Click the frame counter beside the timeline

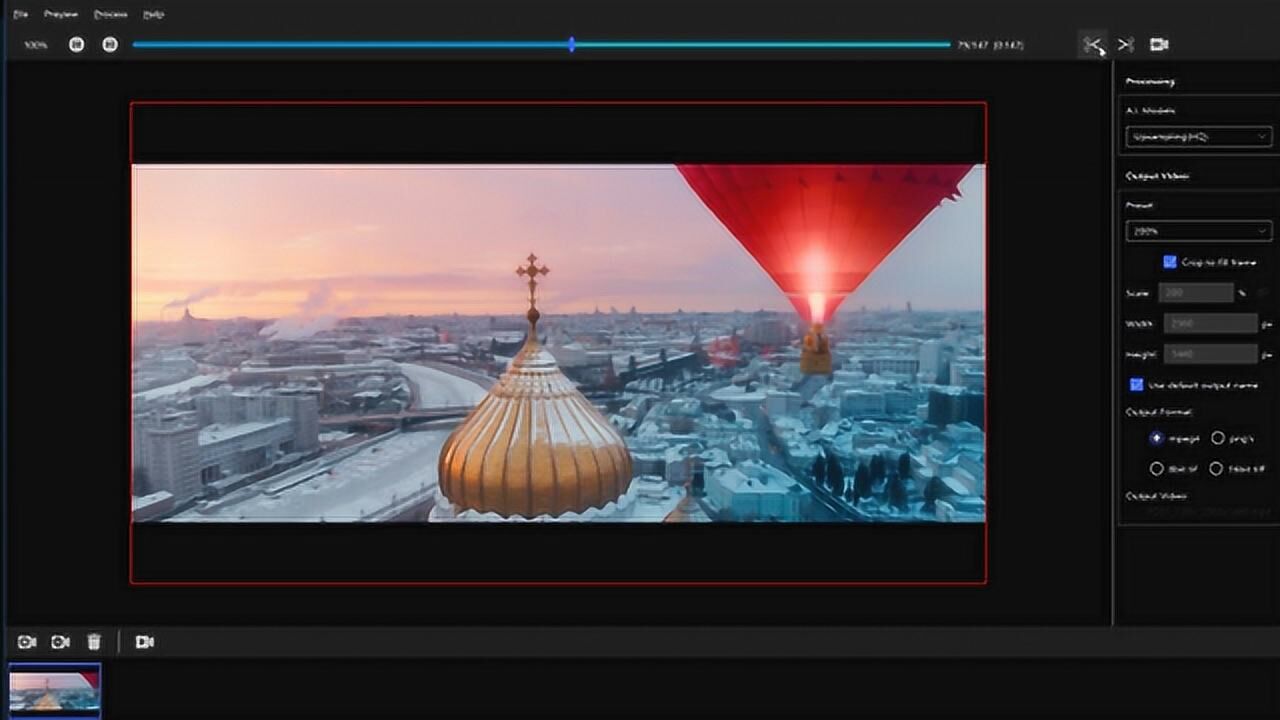coord(990,45)
